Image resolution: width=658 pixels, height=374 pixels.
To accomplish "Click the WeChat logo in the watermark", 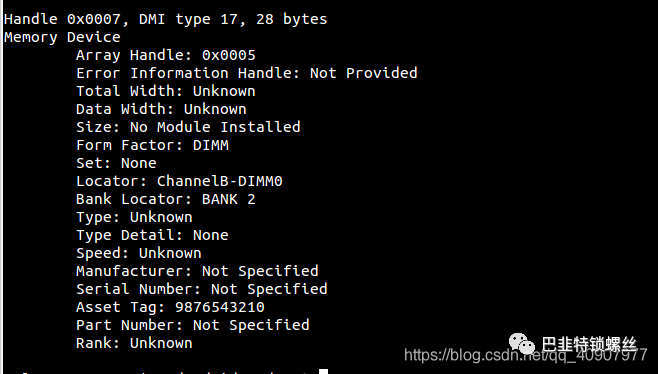I will [x=522, y=344].
